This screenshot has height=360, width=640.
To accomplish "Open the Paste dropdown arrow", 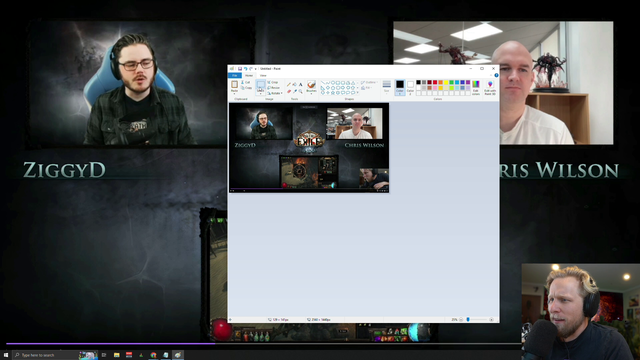I will [x=234, y=93].
